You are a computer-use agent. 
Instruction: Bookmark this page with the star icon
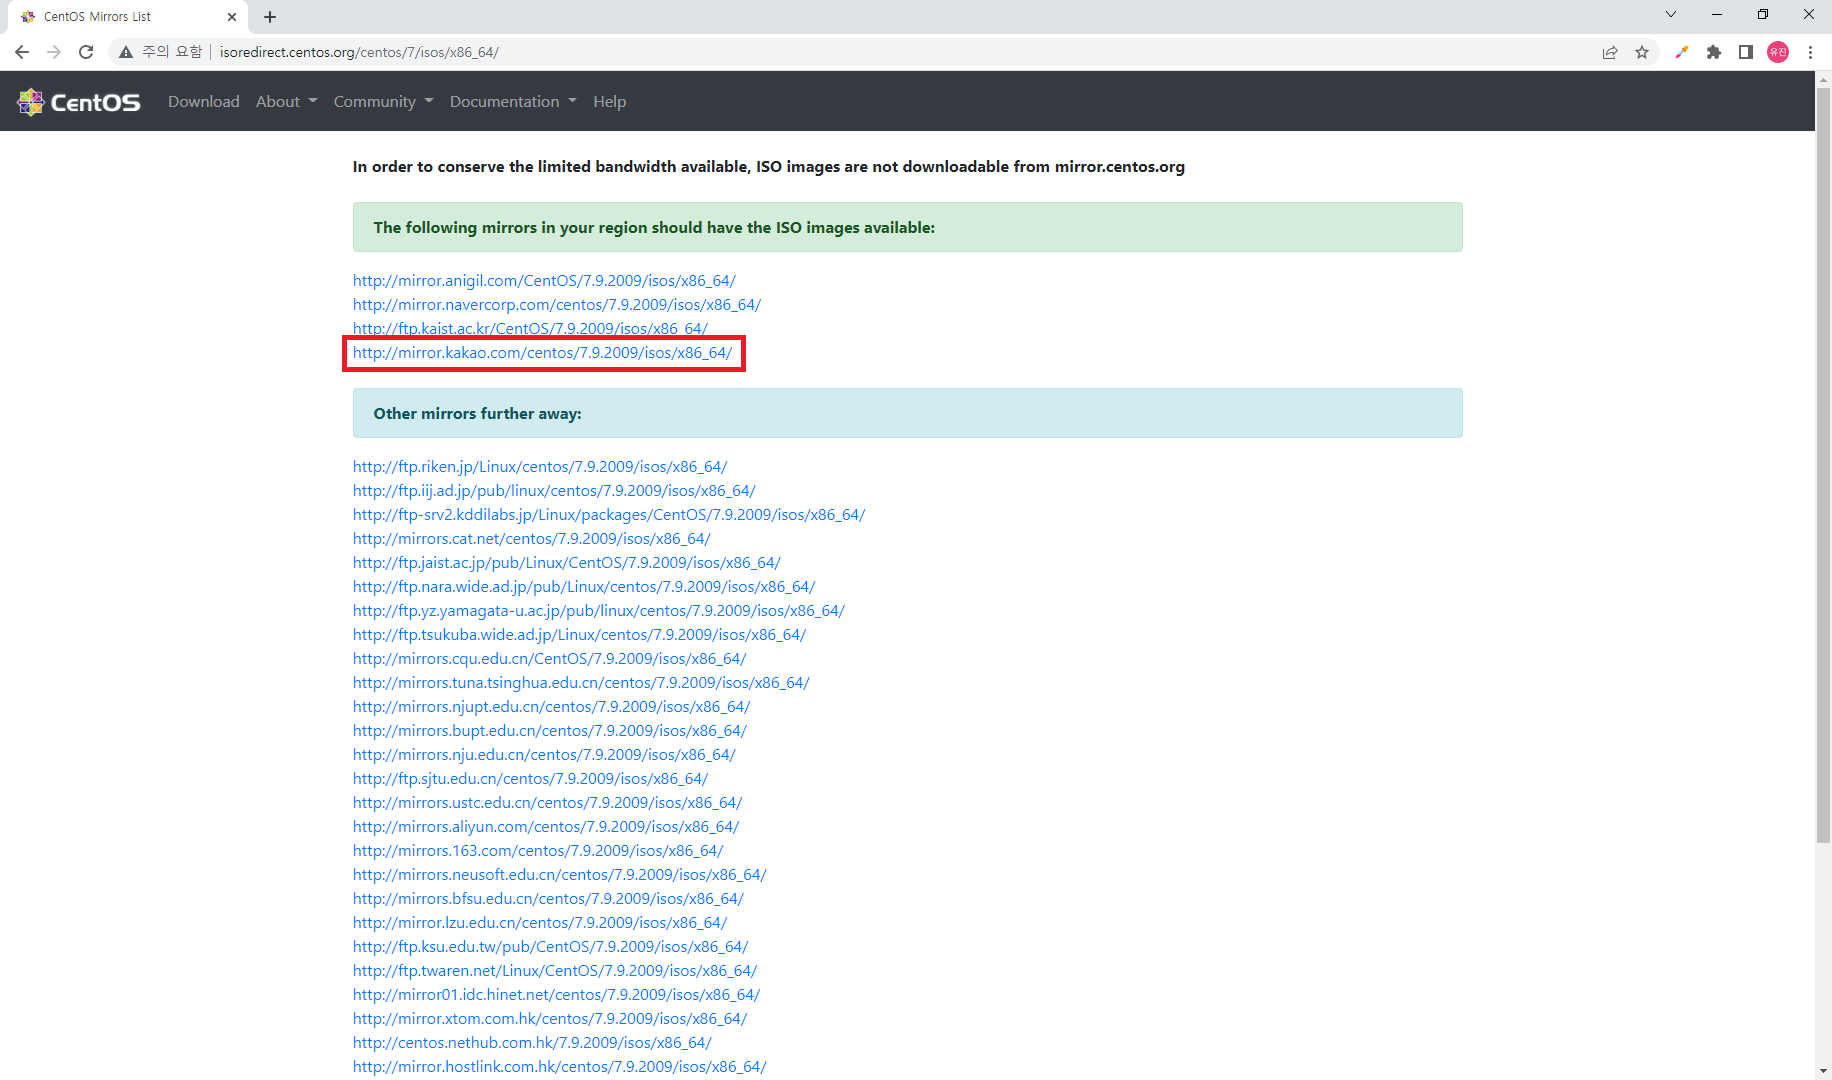click(x=1642, y=52)
